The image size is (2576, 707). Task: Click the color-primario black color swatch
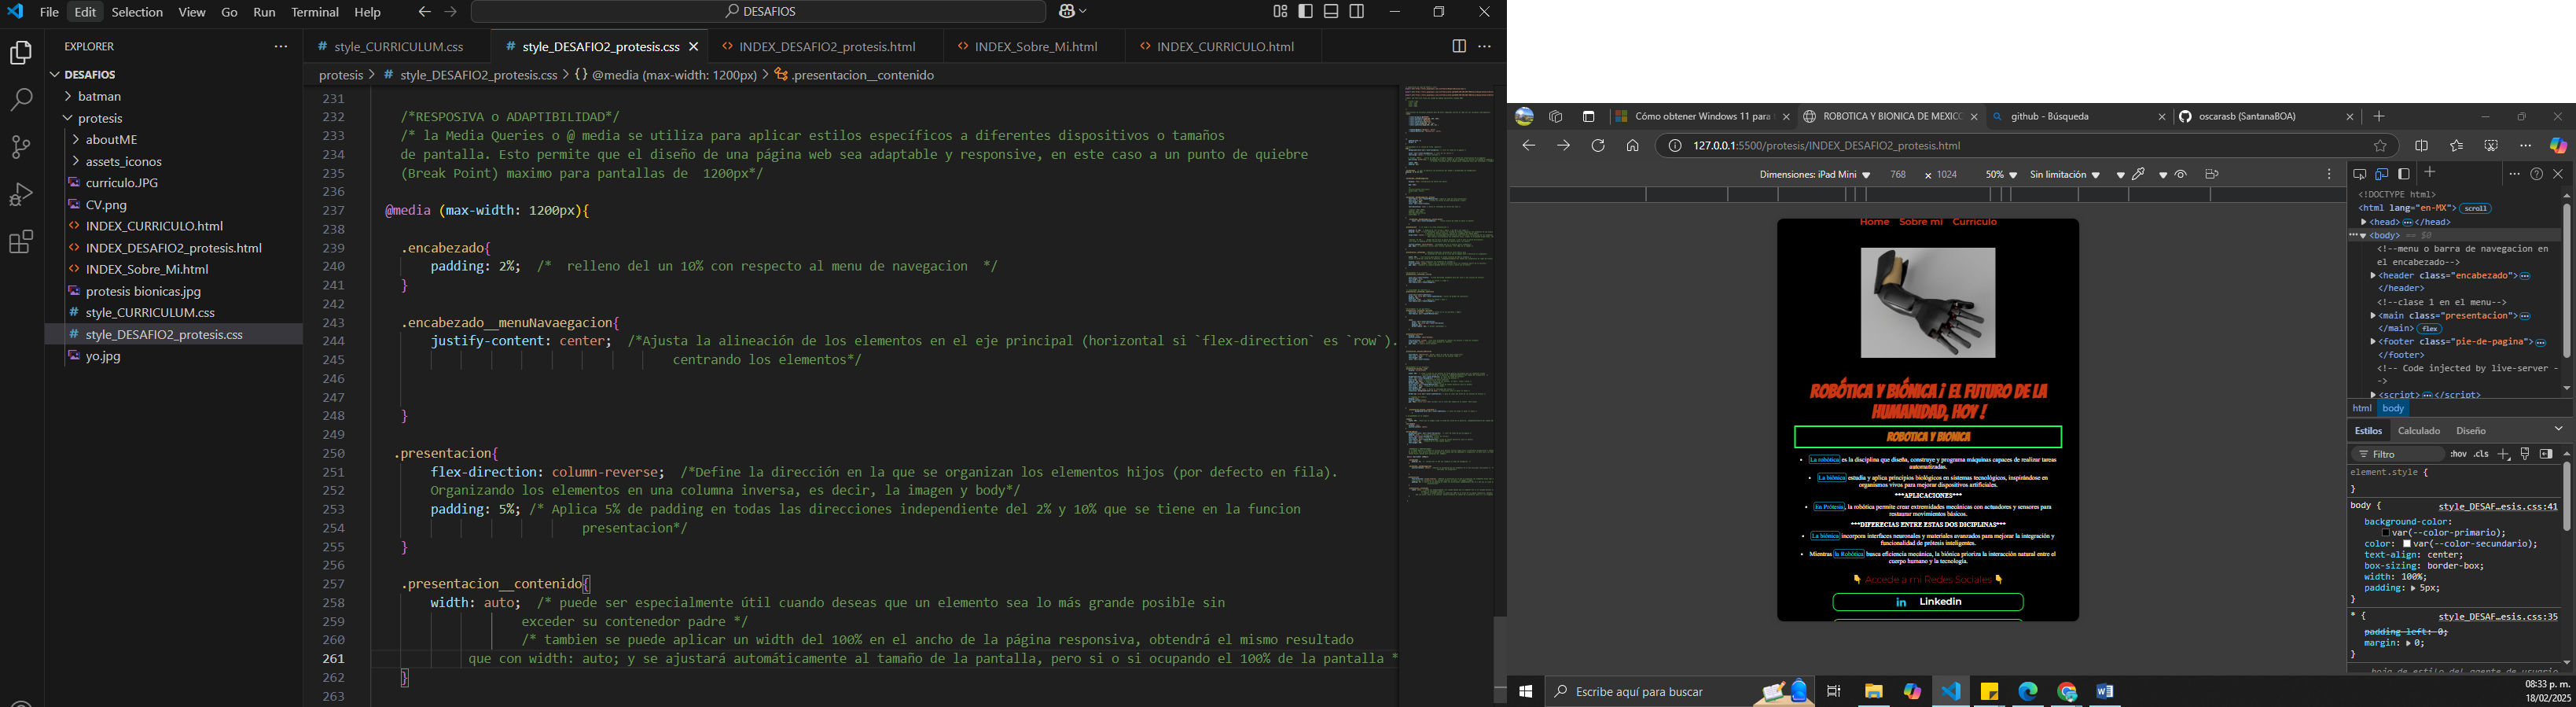(x=2385, y=533)
